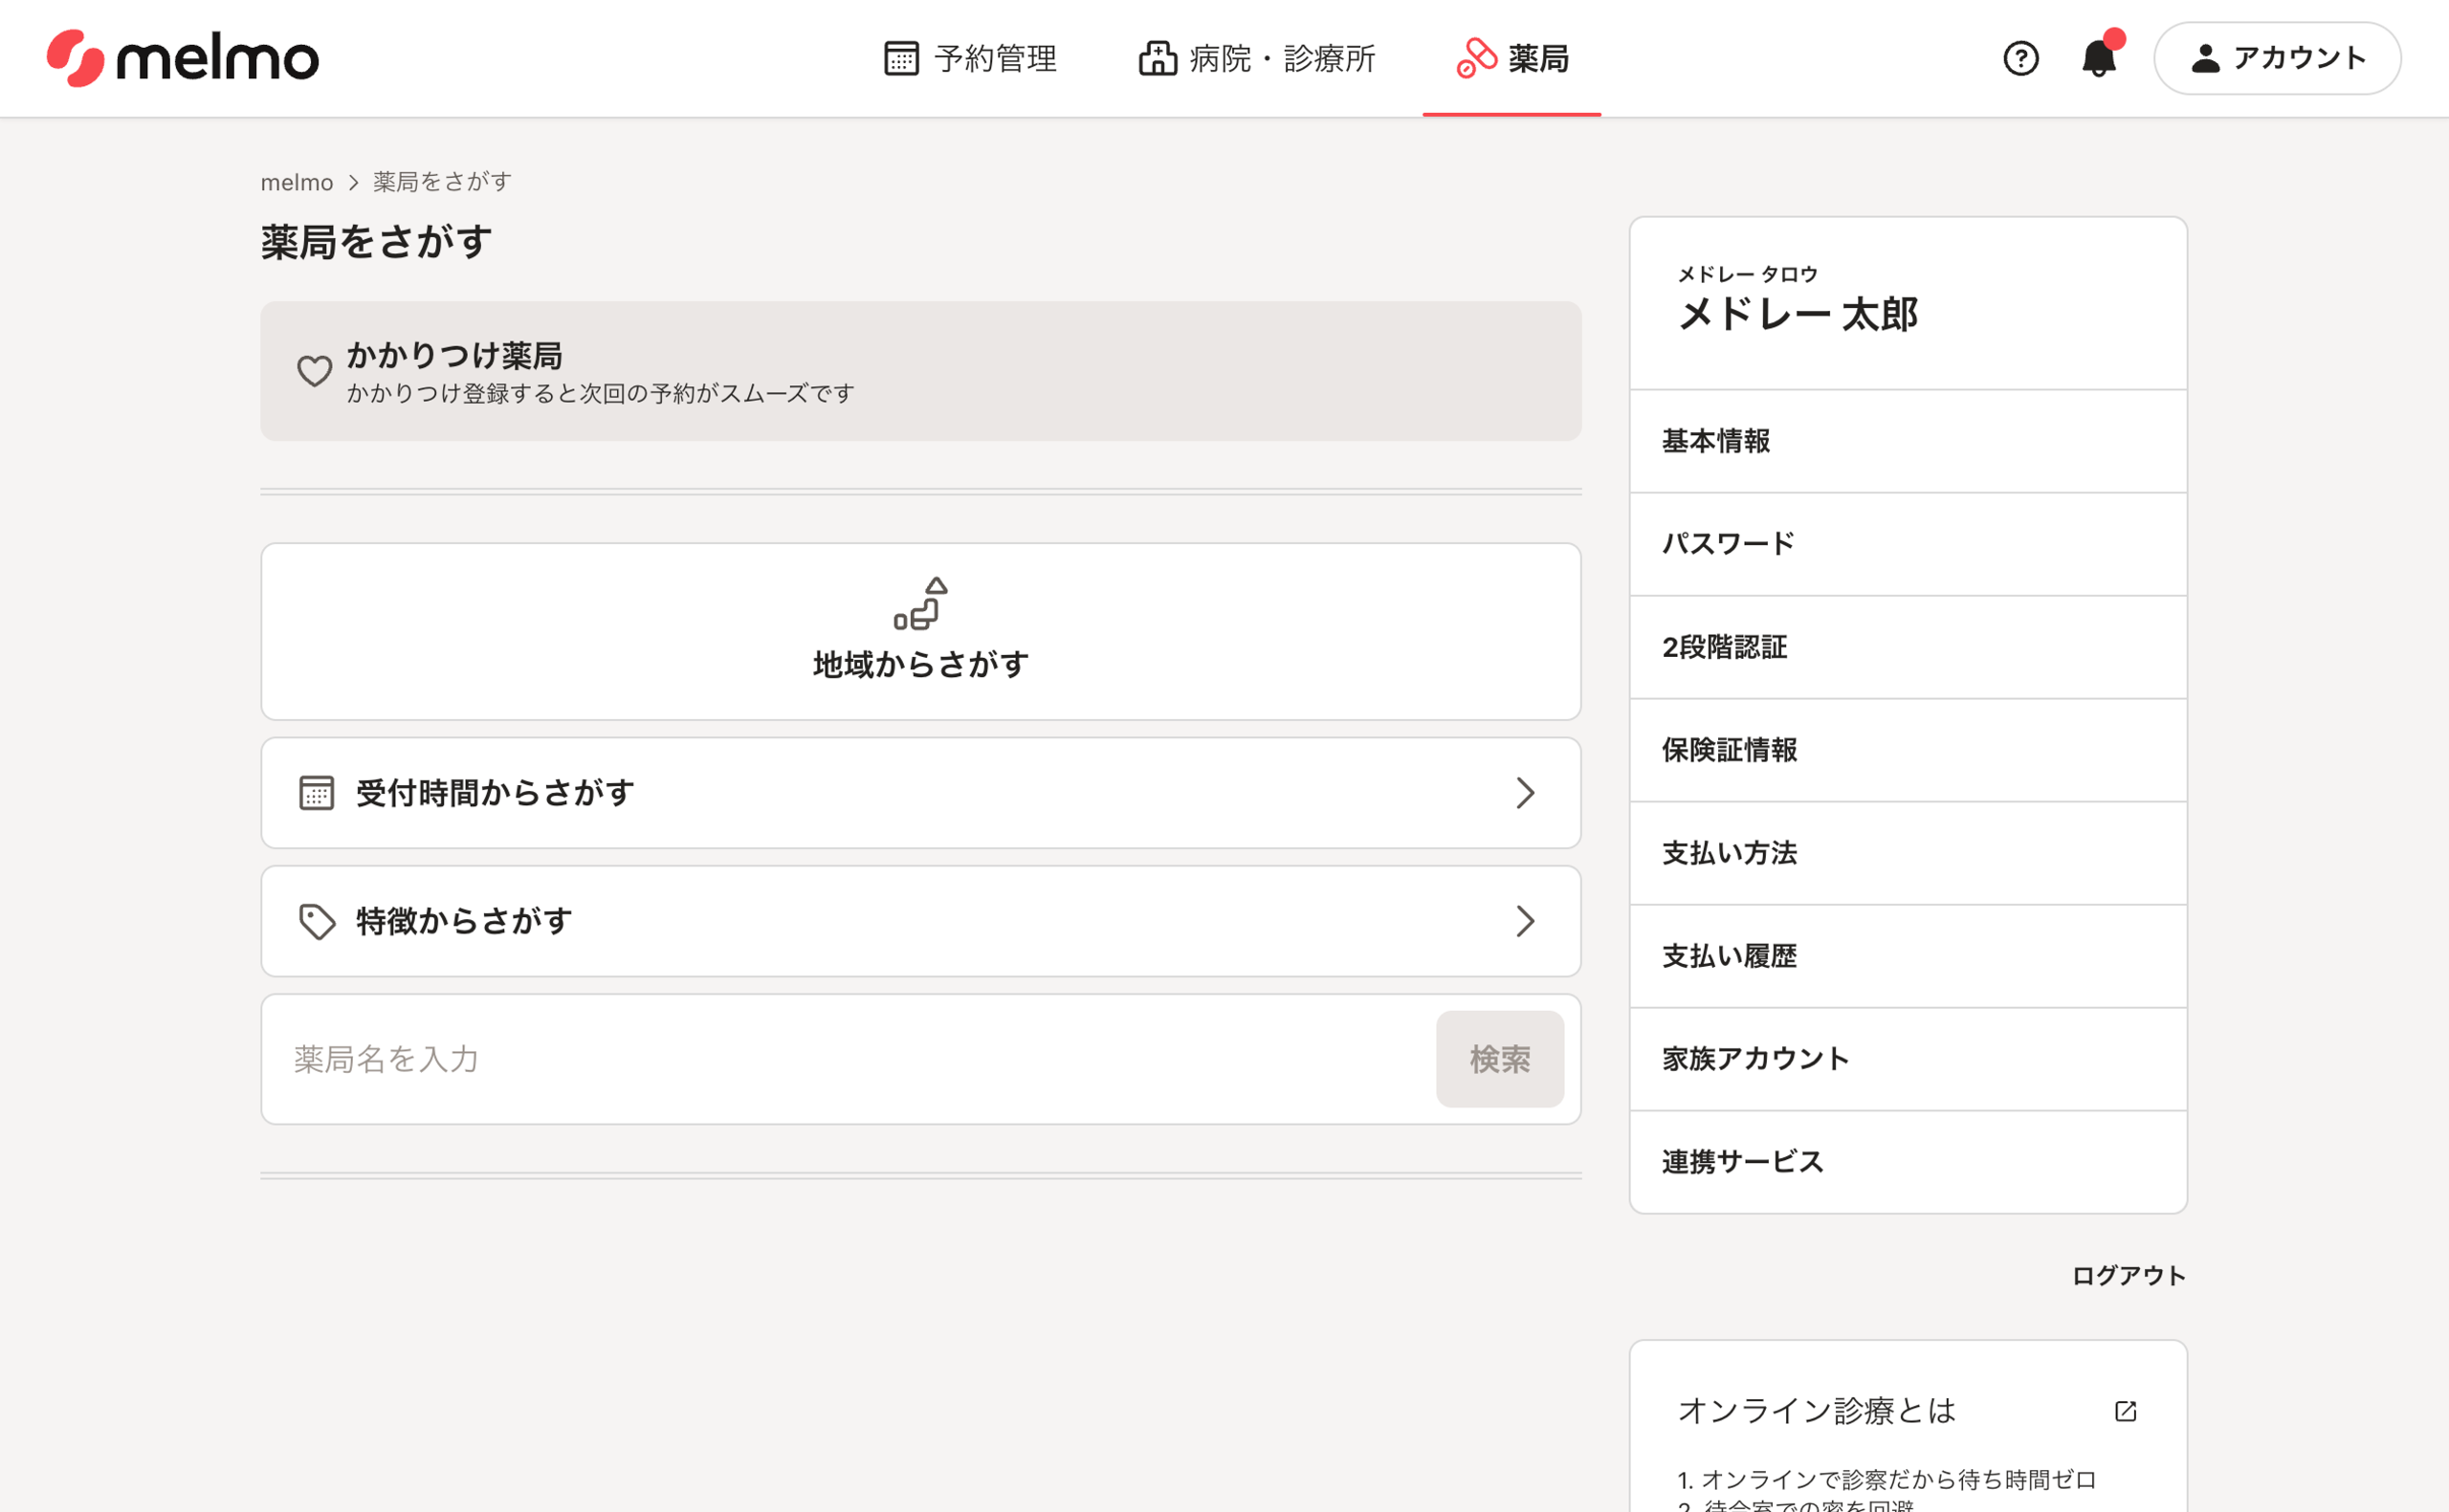Click the calendar icon beside 受付時間からさがす

(x=317, y=793)
